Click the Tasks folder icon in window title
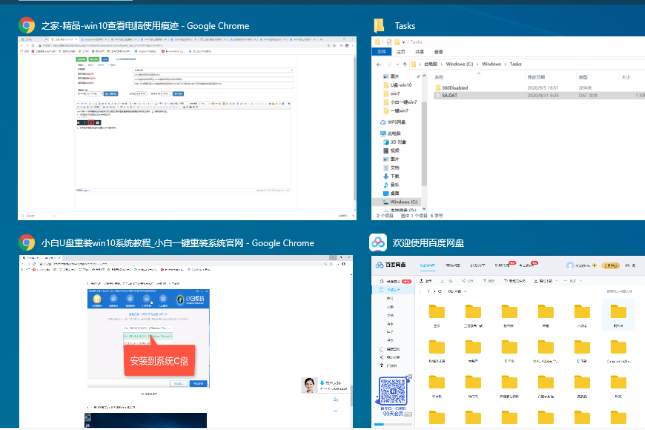 tap(379, 26)
